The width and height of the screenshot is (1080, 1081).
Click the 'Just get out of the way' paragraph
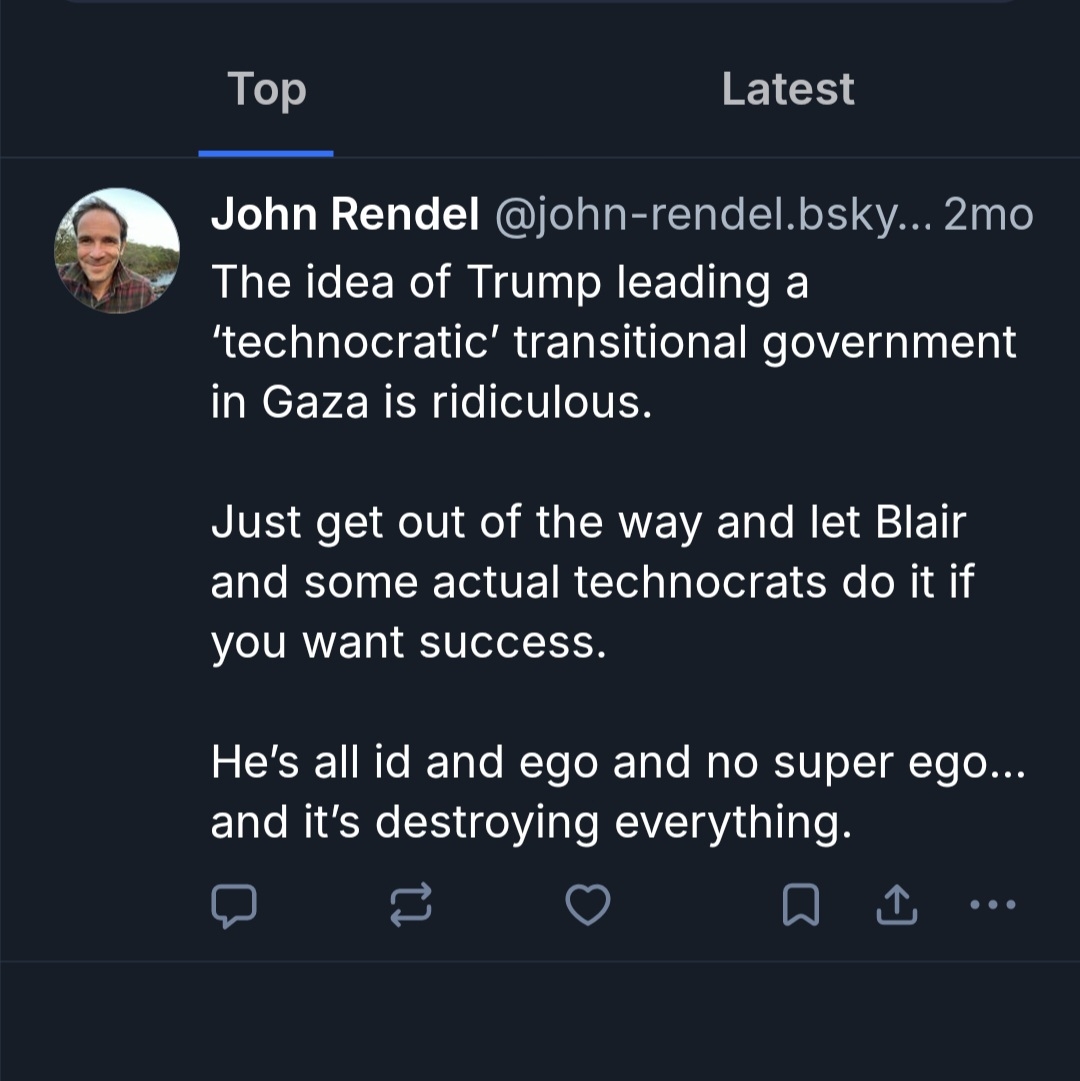coord(588,523)
